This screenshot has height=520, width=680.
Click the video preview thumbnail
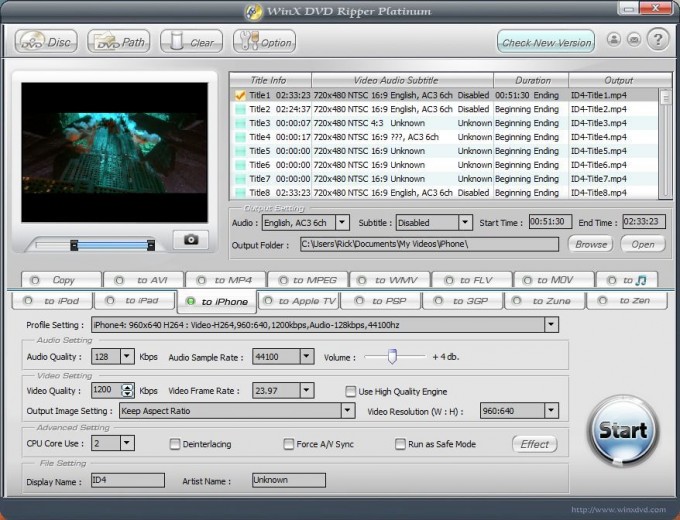point(114,152)
